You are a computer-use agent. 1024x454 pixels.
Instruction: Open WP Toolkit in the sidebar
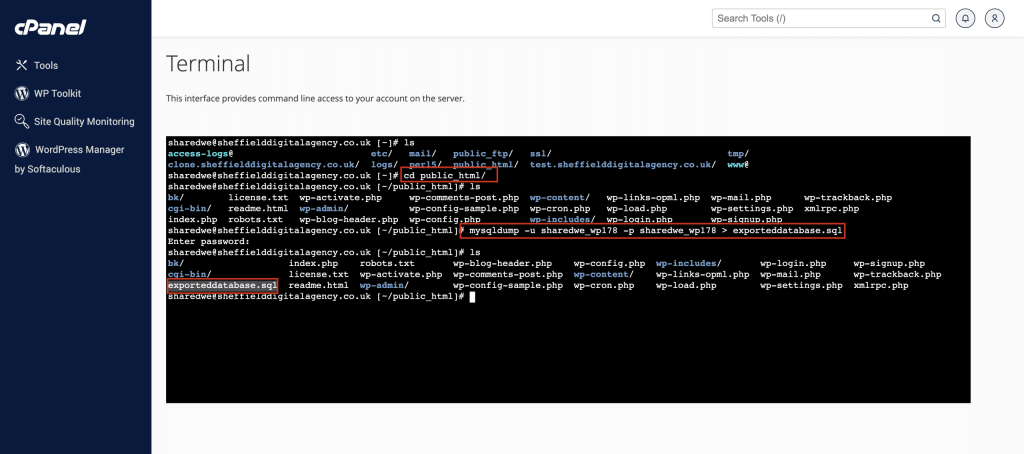(x=57, y=93)
